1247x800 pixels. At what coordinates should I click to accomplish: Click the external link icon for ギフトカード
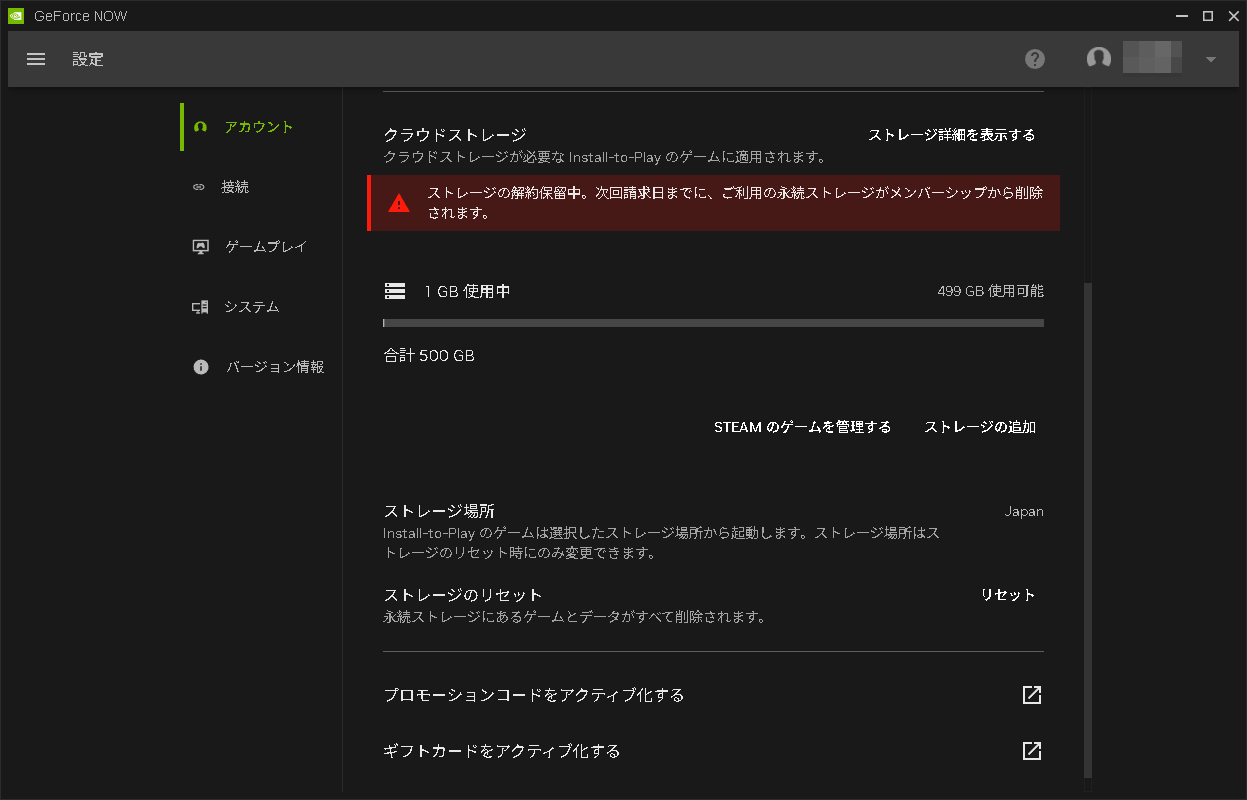coord(1031,750)
